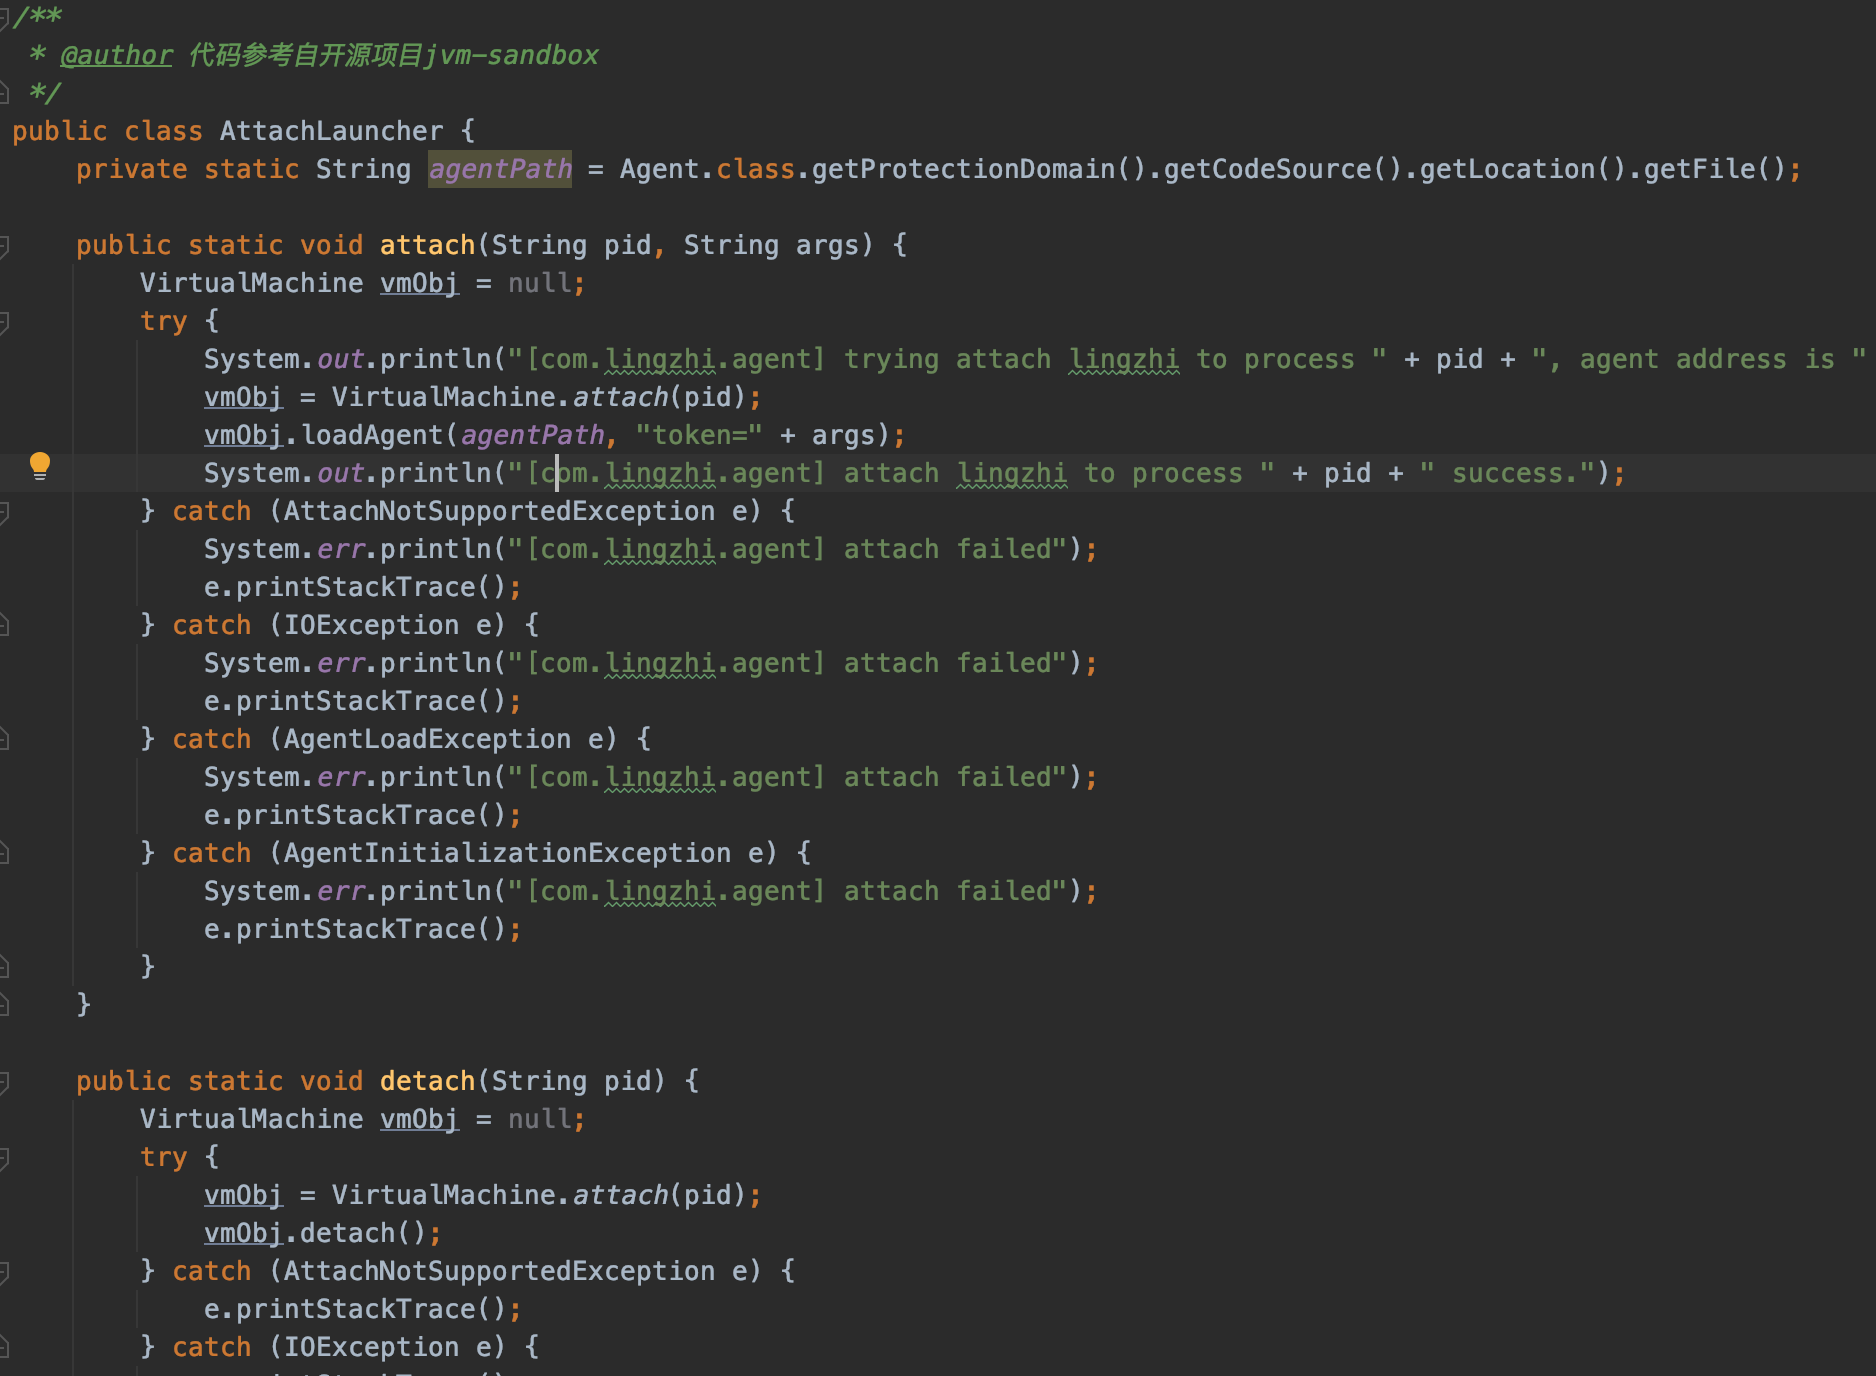The image size is (1876, 1376).
Task: Collapse the Javadoc comment at file top
Action: 4,17
